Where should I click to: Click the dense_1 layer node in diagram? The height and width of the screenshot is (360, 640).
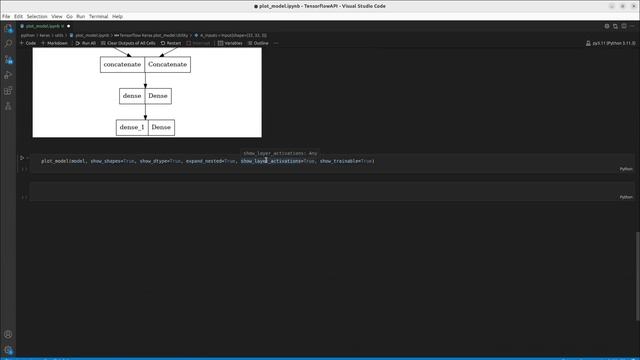145,127
